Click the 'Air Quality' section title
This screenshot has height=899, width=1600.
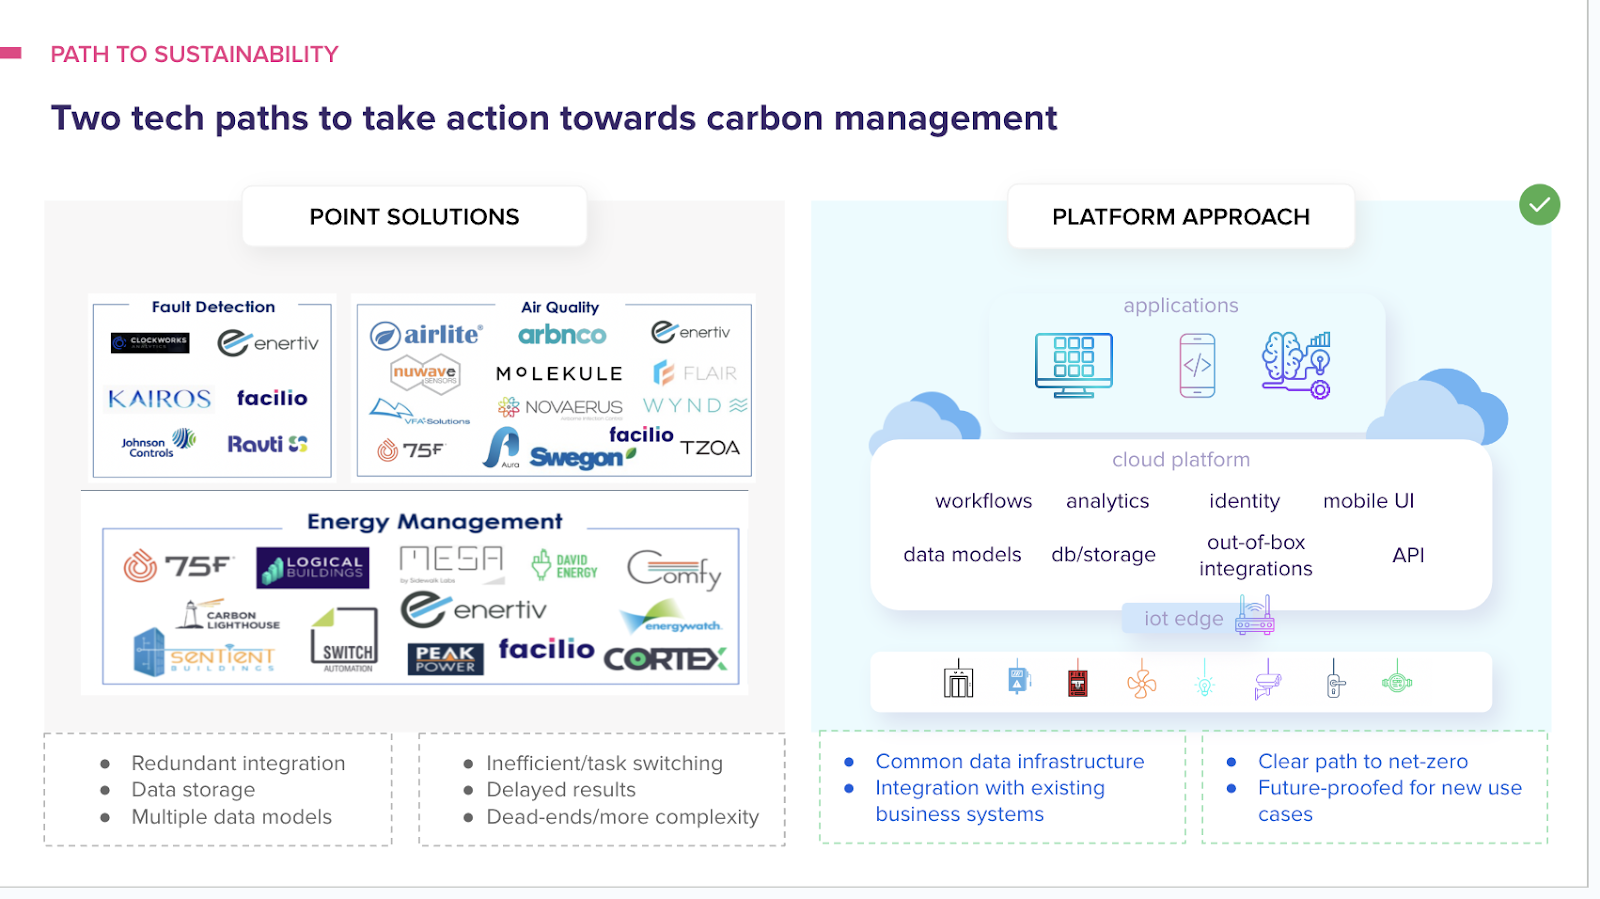pyautogui.click(x=560, y=307)
